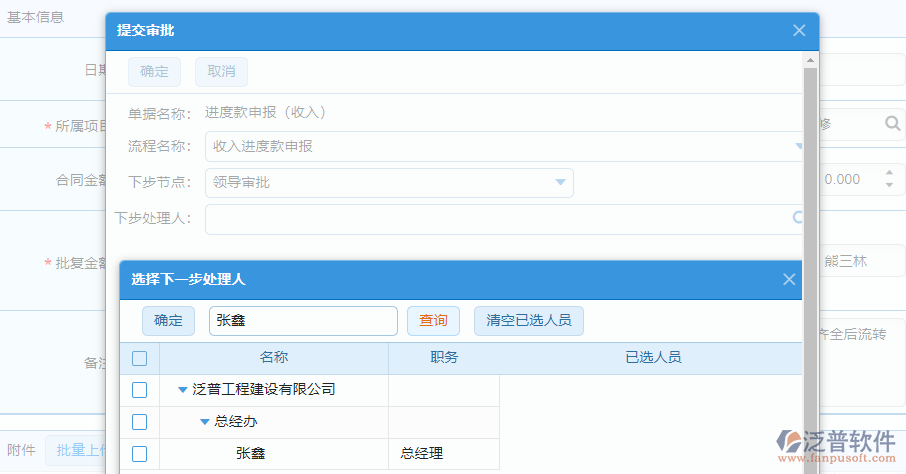Tick the checkbox for 张鑫
The image size is (906, 474).
click(140, 454)
